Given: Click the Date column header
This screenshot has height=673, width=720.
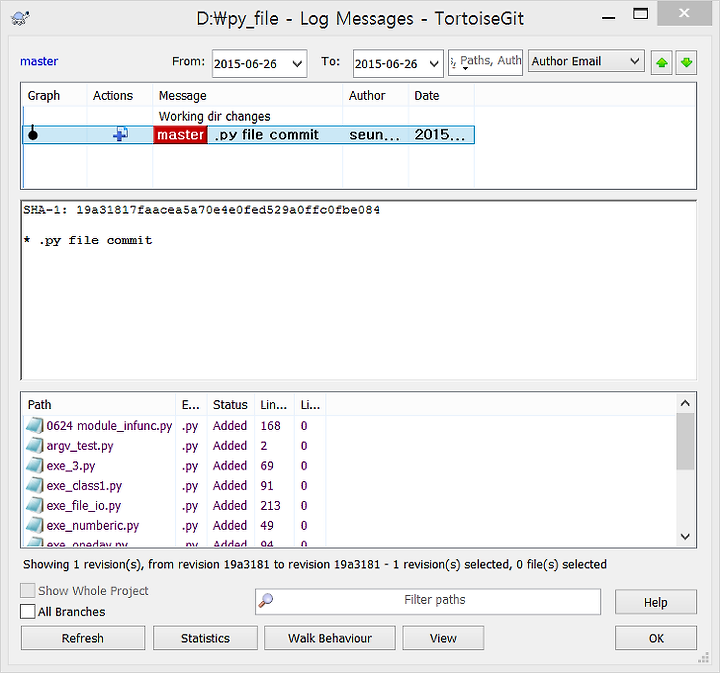Looking at the screenshot, I should click(441, 95).
